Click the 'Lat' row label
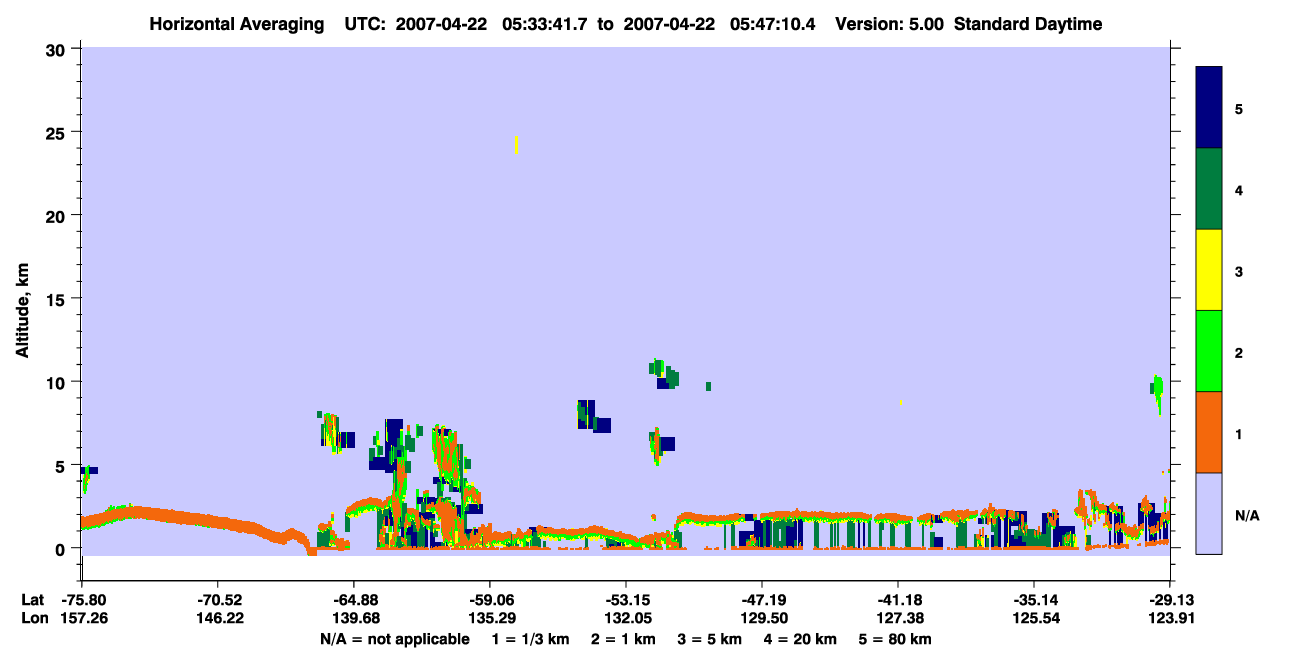Screen dimensions: 1300x667 point(32,601)
